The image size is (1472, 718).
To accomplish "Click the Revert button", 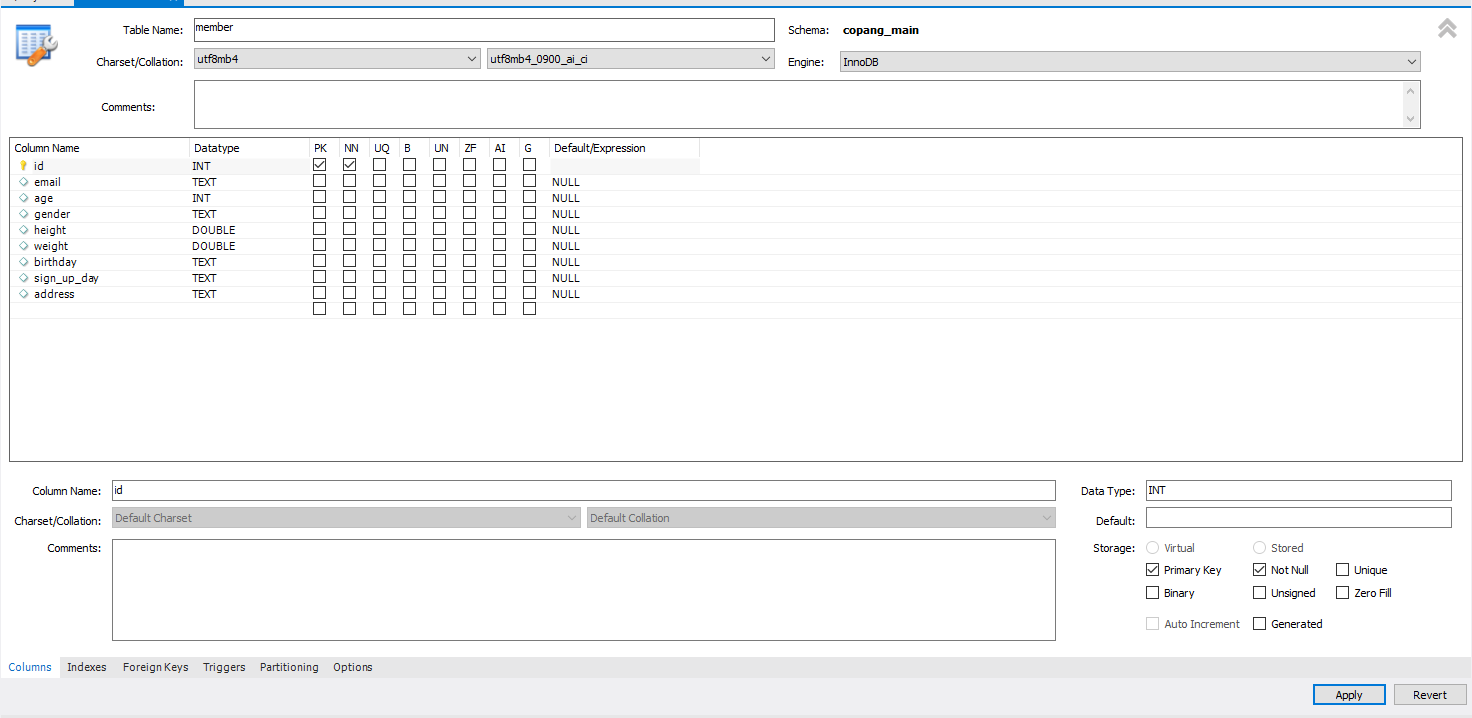I will [1430, 694].
